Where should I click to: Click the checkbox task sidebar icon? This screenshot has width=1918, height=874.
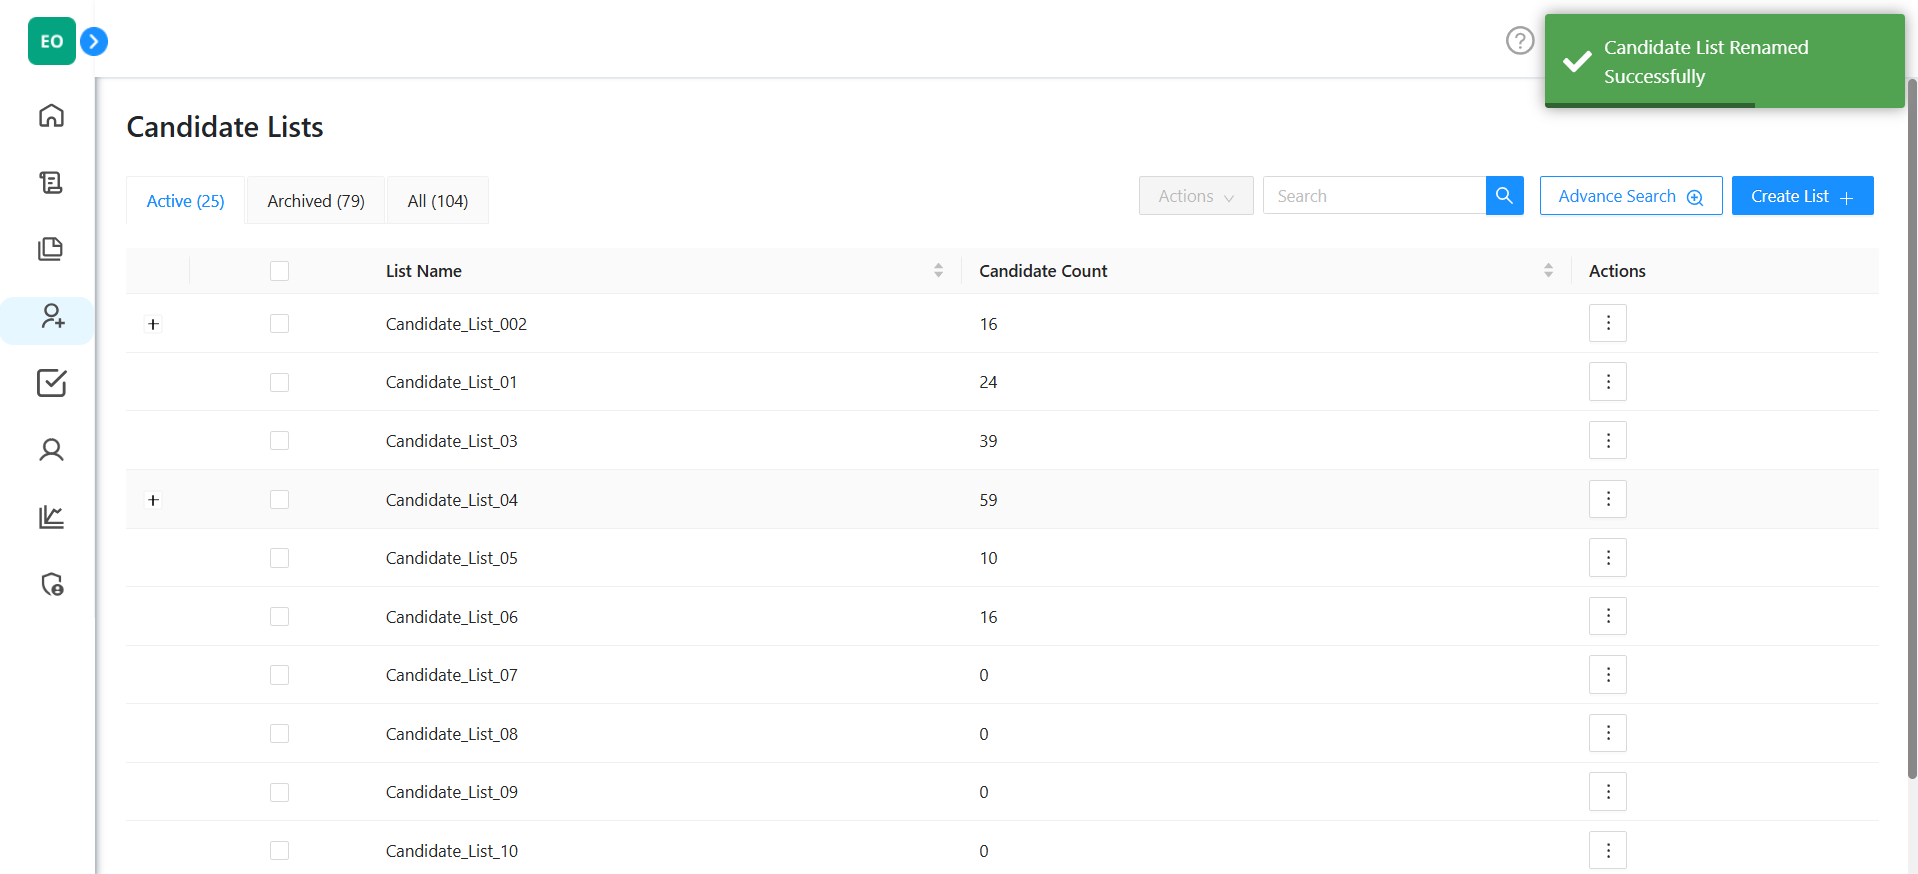(51, 383)
